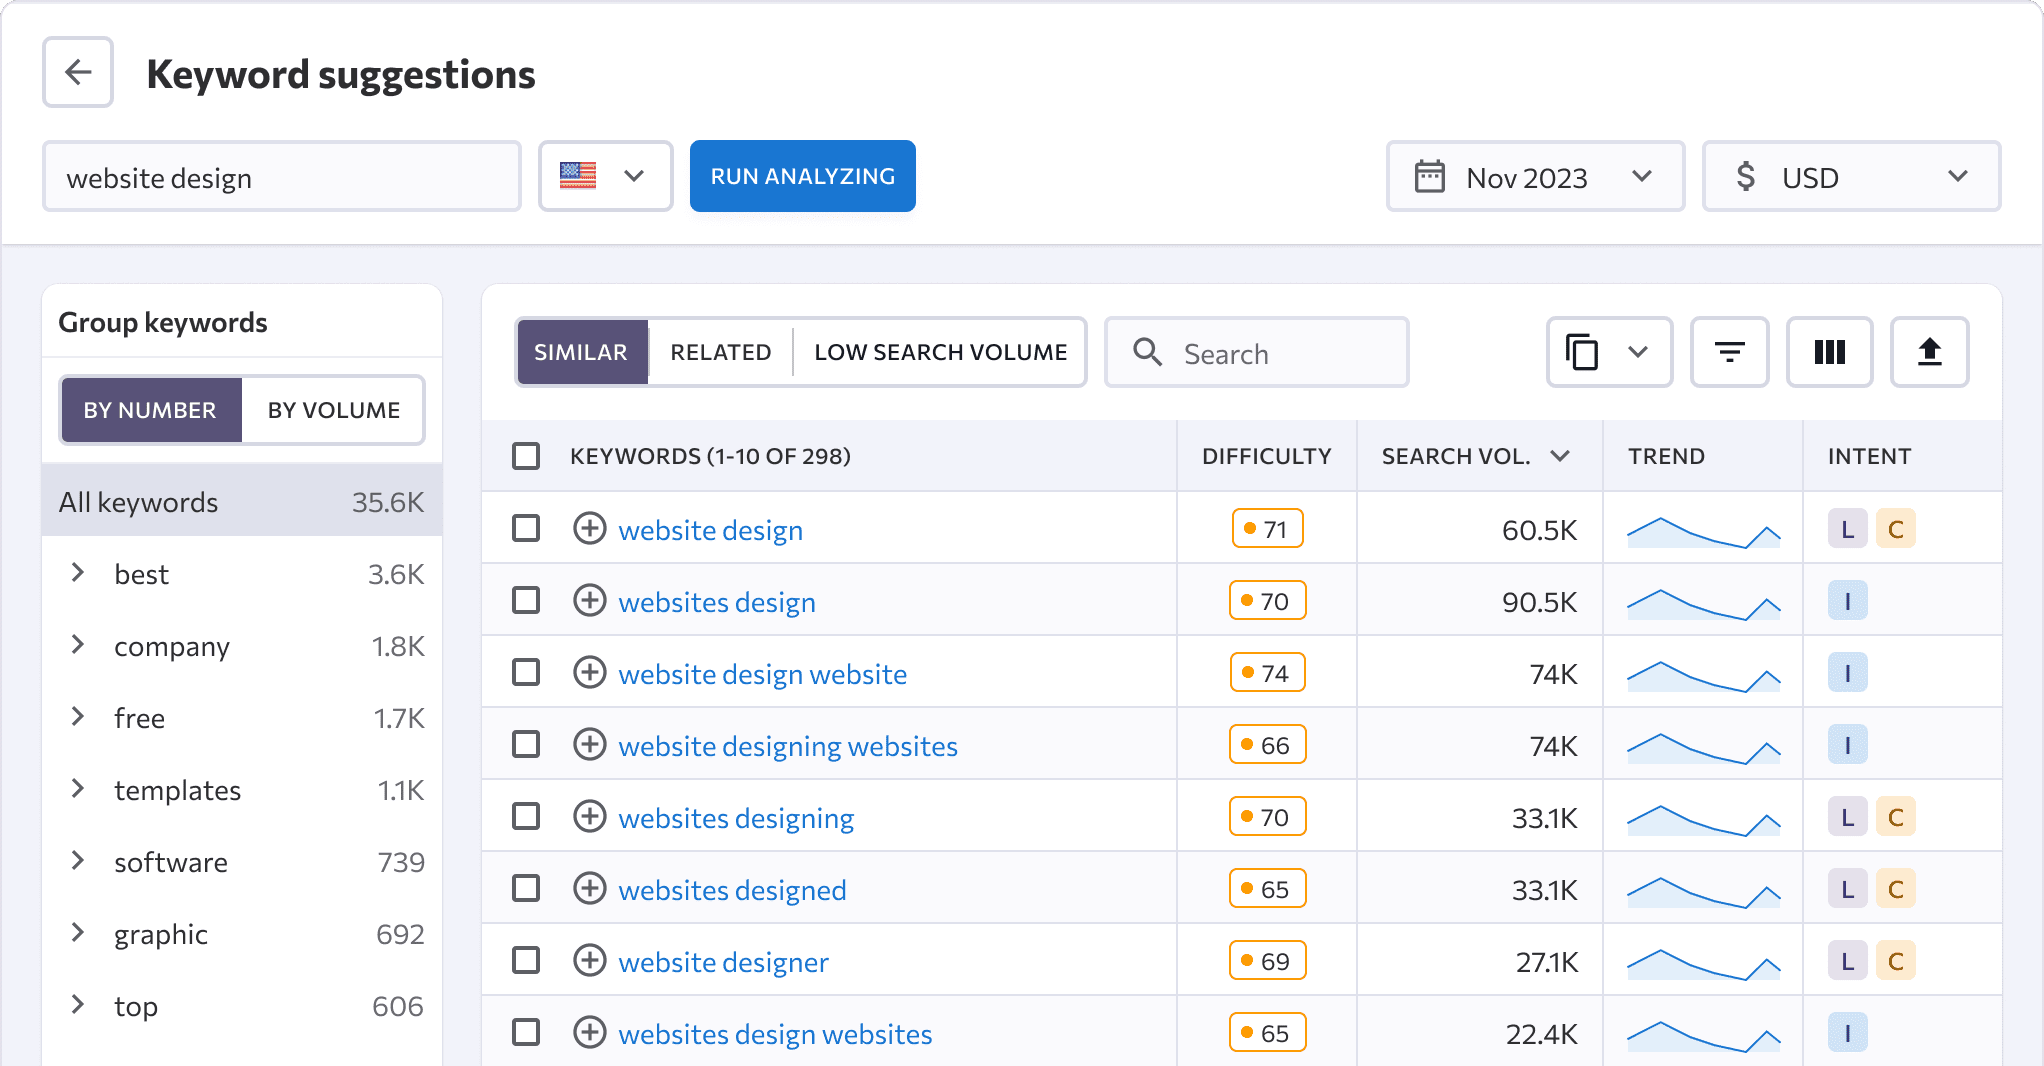This screenshot has height=1066, width=2044.
Task: Click the Difficulty column header
Action: [x=1266, y=456]
